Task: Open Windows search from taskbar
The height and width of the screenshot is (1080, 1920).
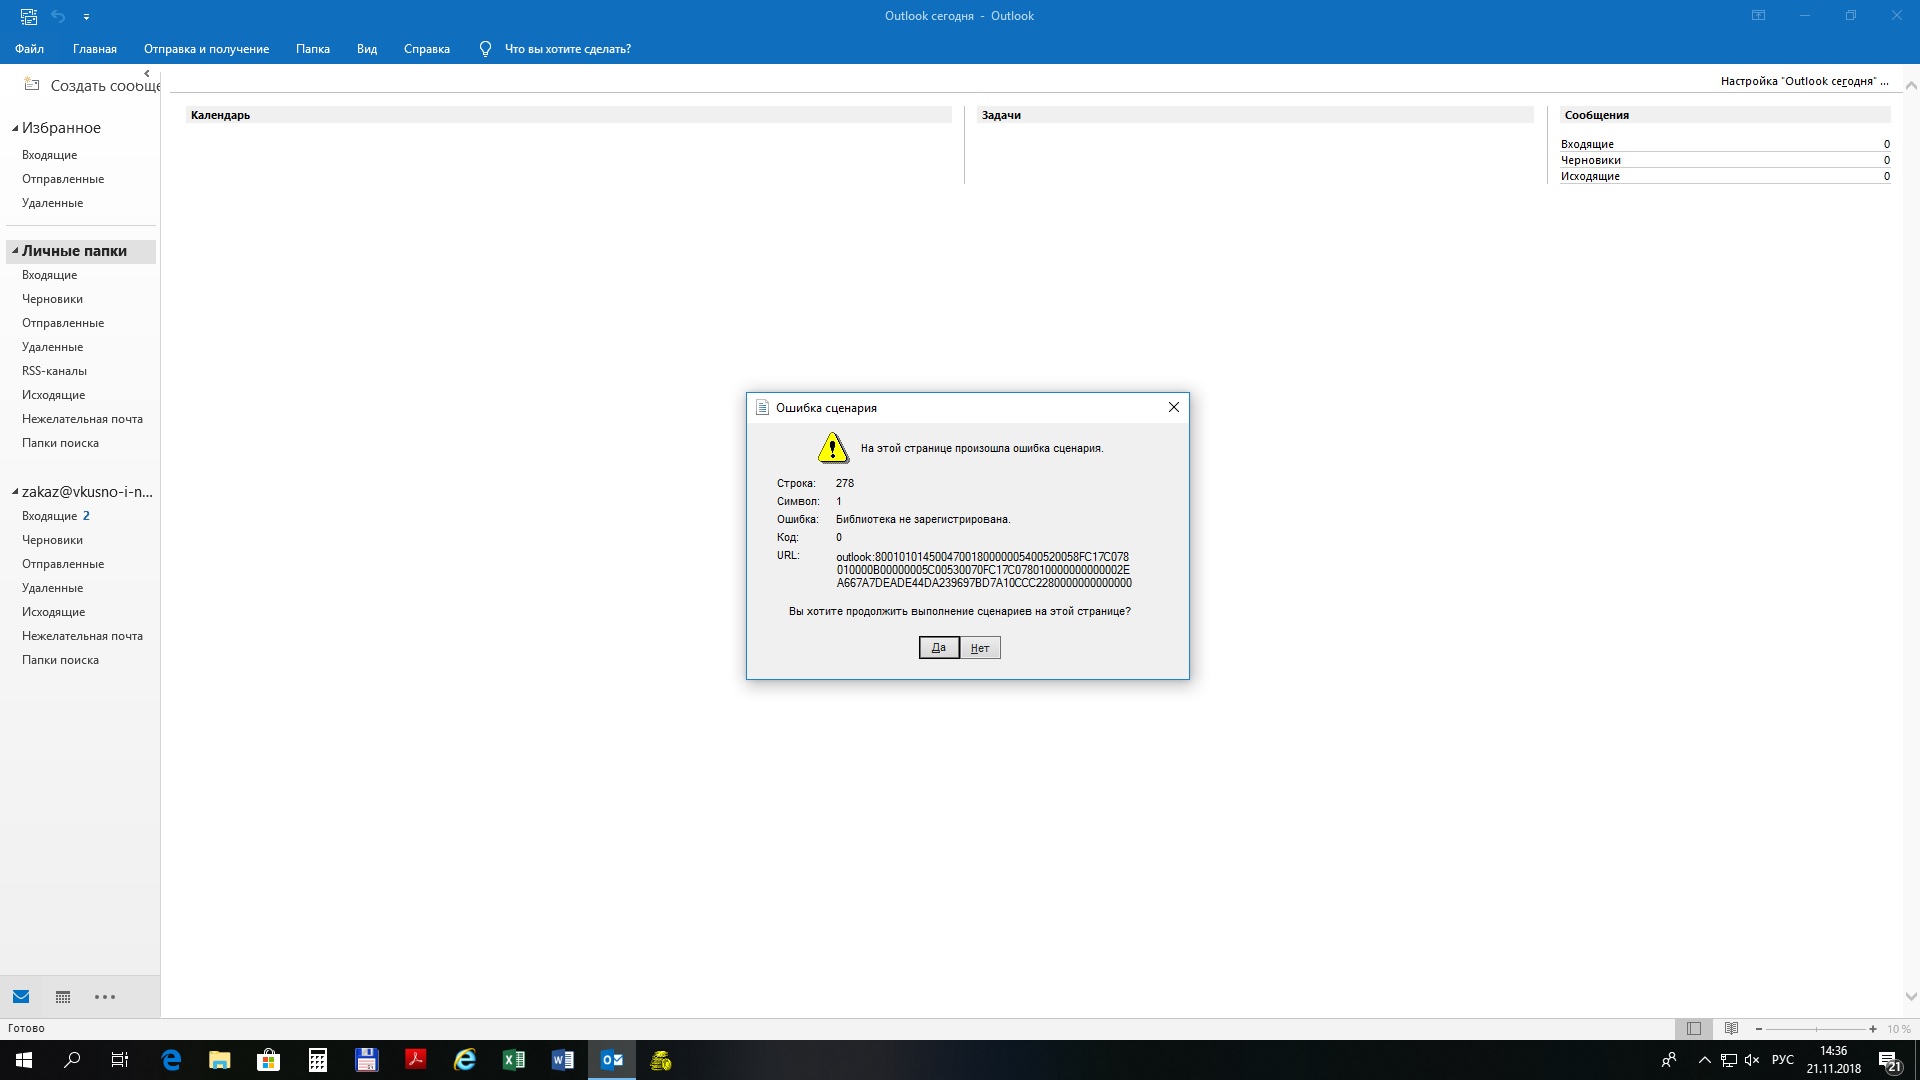Action: [72, 1060]
